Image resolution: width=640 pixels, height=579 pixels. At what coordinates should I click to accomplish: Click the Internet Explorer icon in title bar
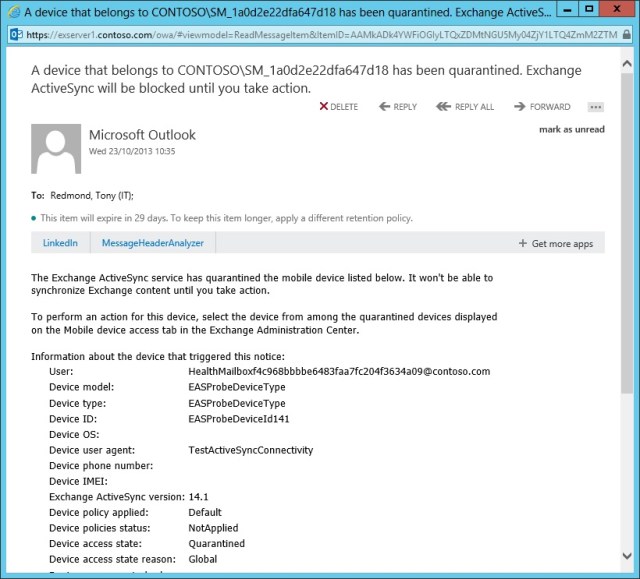coord(11,11)
